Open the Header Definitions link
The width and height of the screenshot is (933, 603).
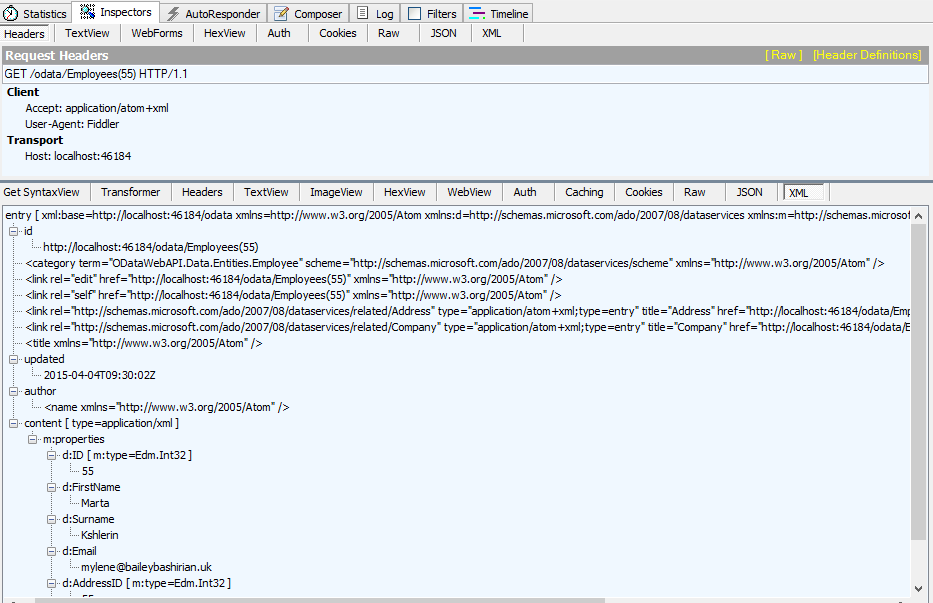[x=867, y=55]
